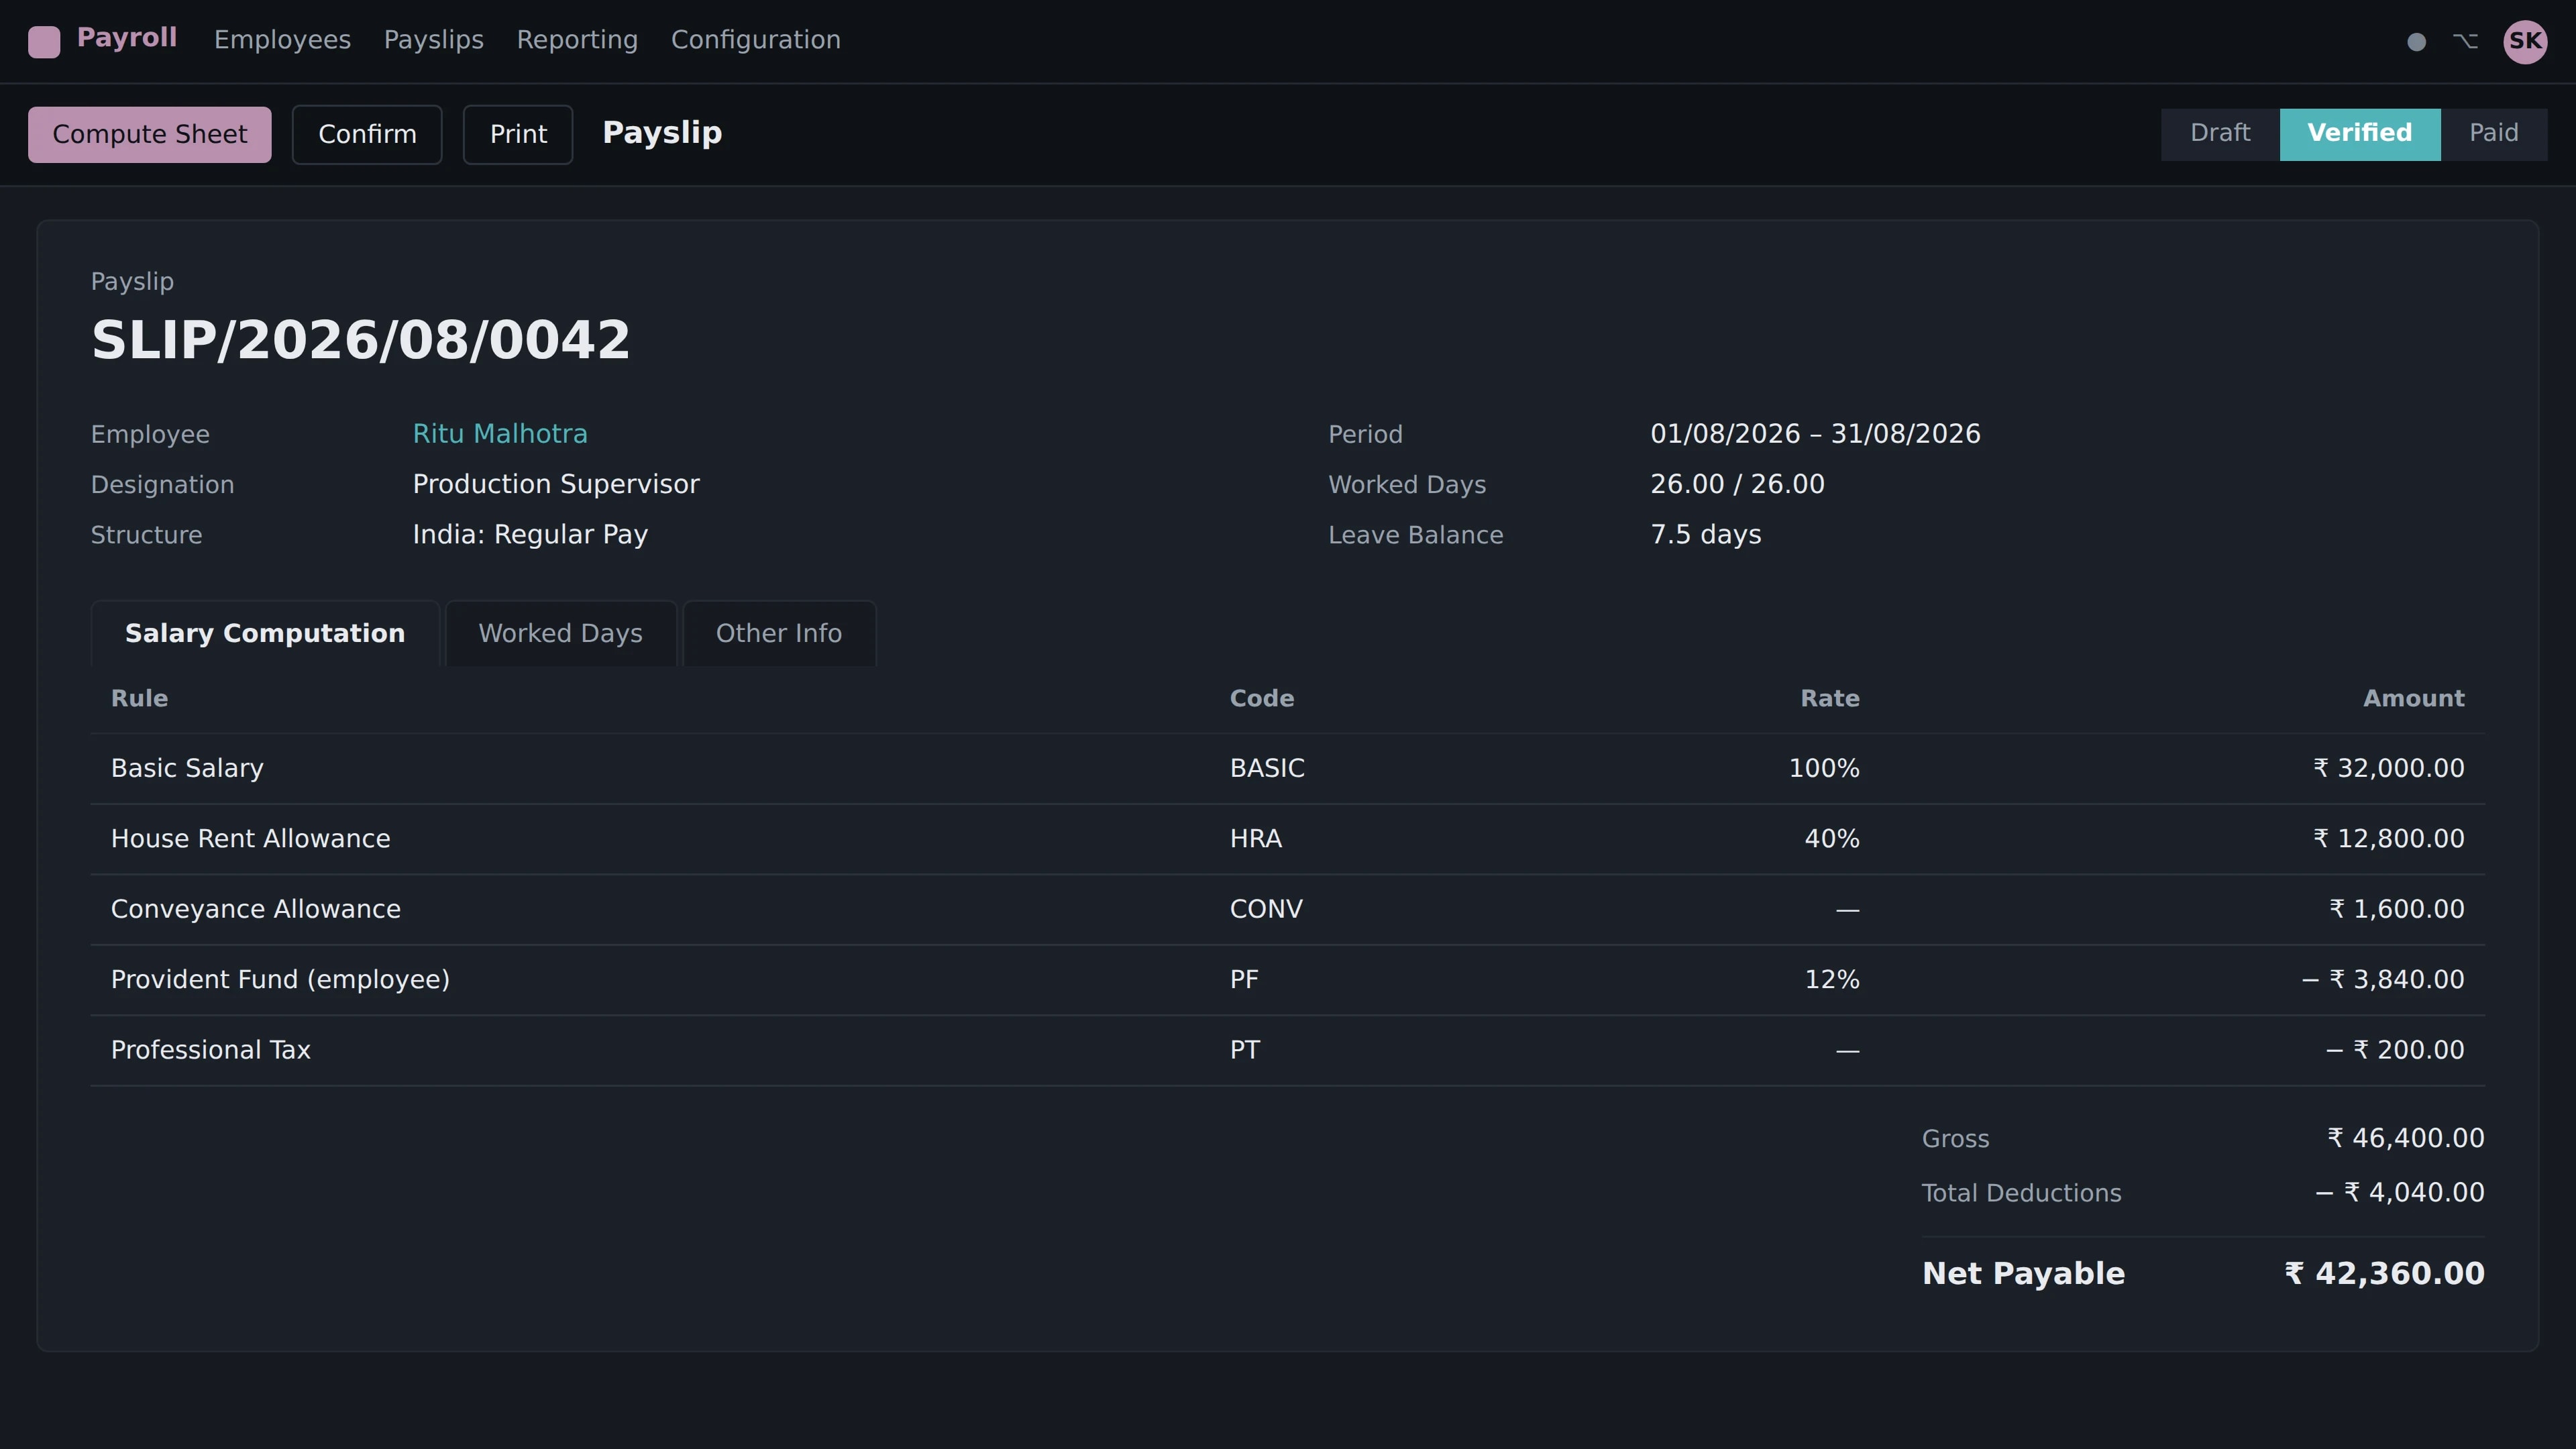This screenshot has width=2576, height=1449.
Task: Select the Salary Computation tab
Action: (x=265, y=633)
